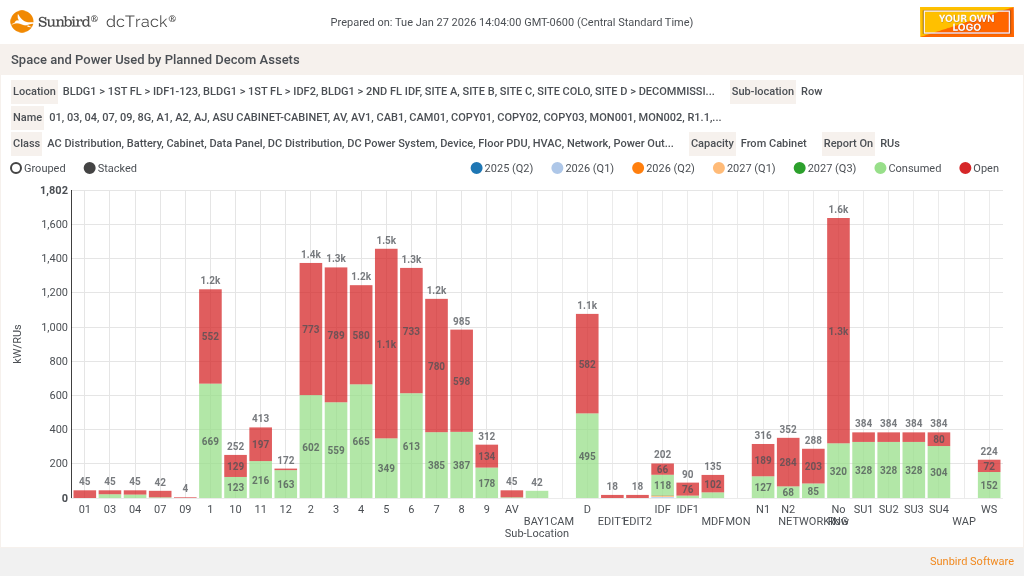This screenshot has width=1024, height=576.
Task: Toggle the 2027 (Q3) green legend marker
Action: tap(800, 168)
